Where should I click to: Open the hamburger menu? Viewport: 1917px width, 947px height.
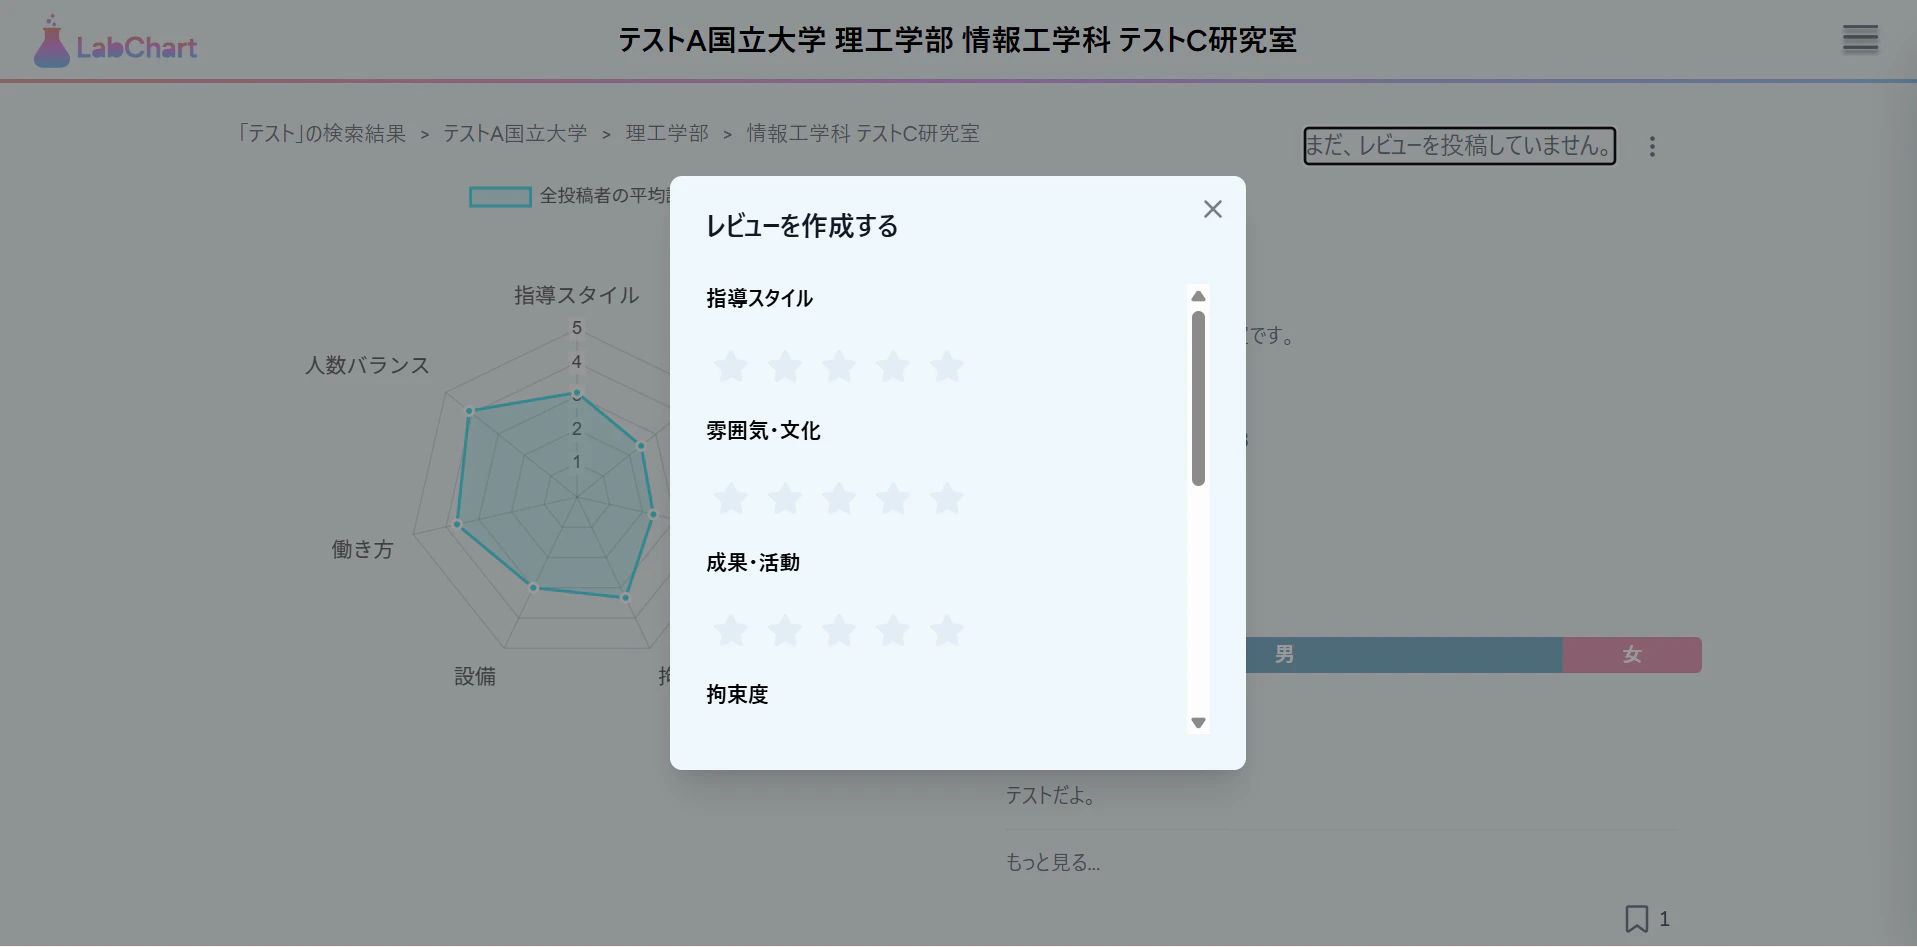pyautogui.click(x=1860, y=39)
